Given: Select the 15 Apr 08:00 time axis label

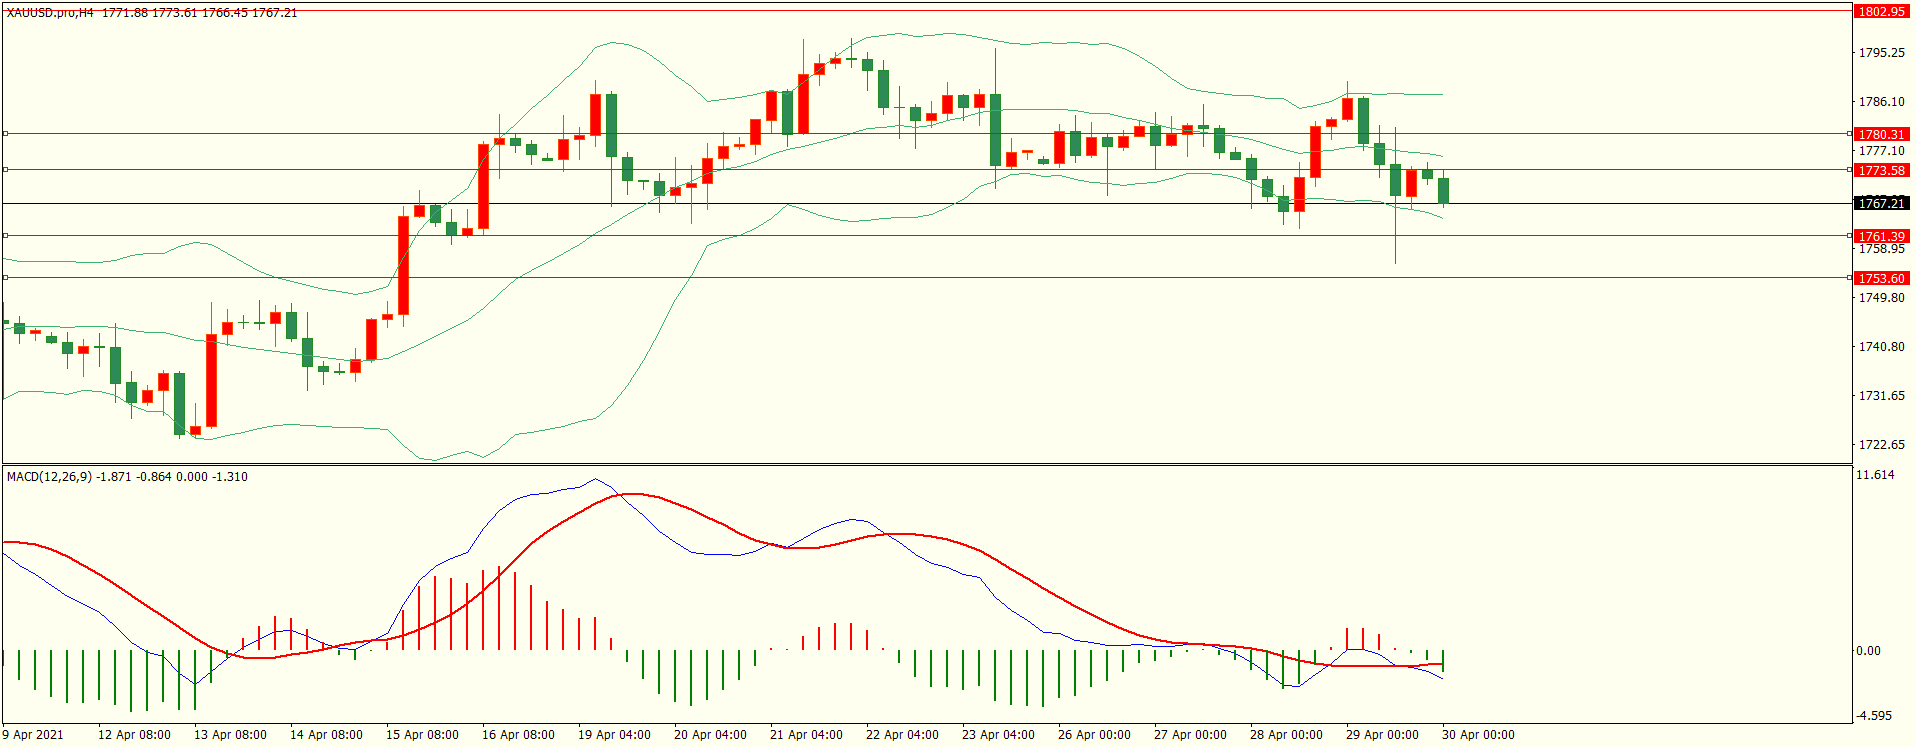Looking at the screenshot, I should (x=422, y=735).
